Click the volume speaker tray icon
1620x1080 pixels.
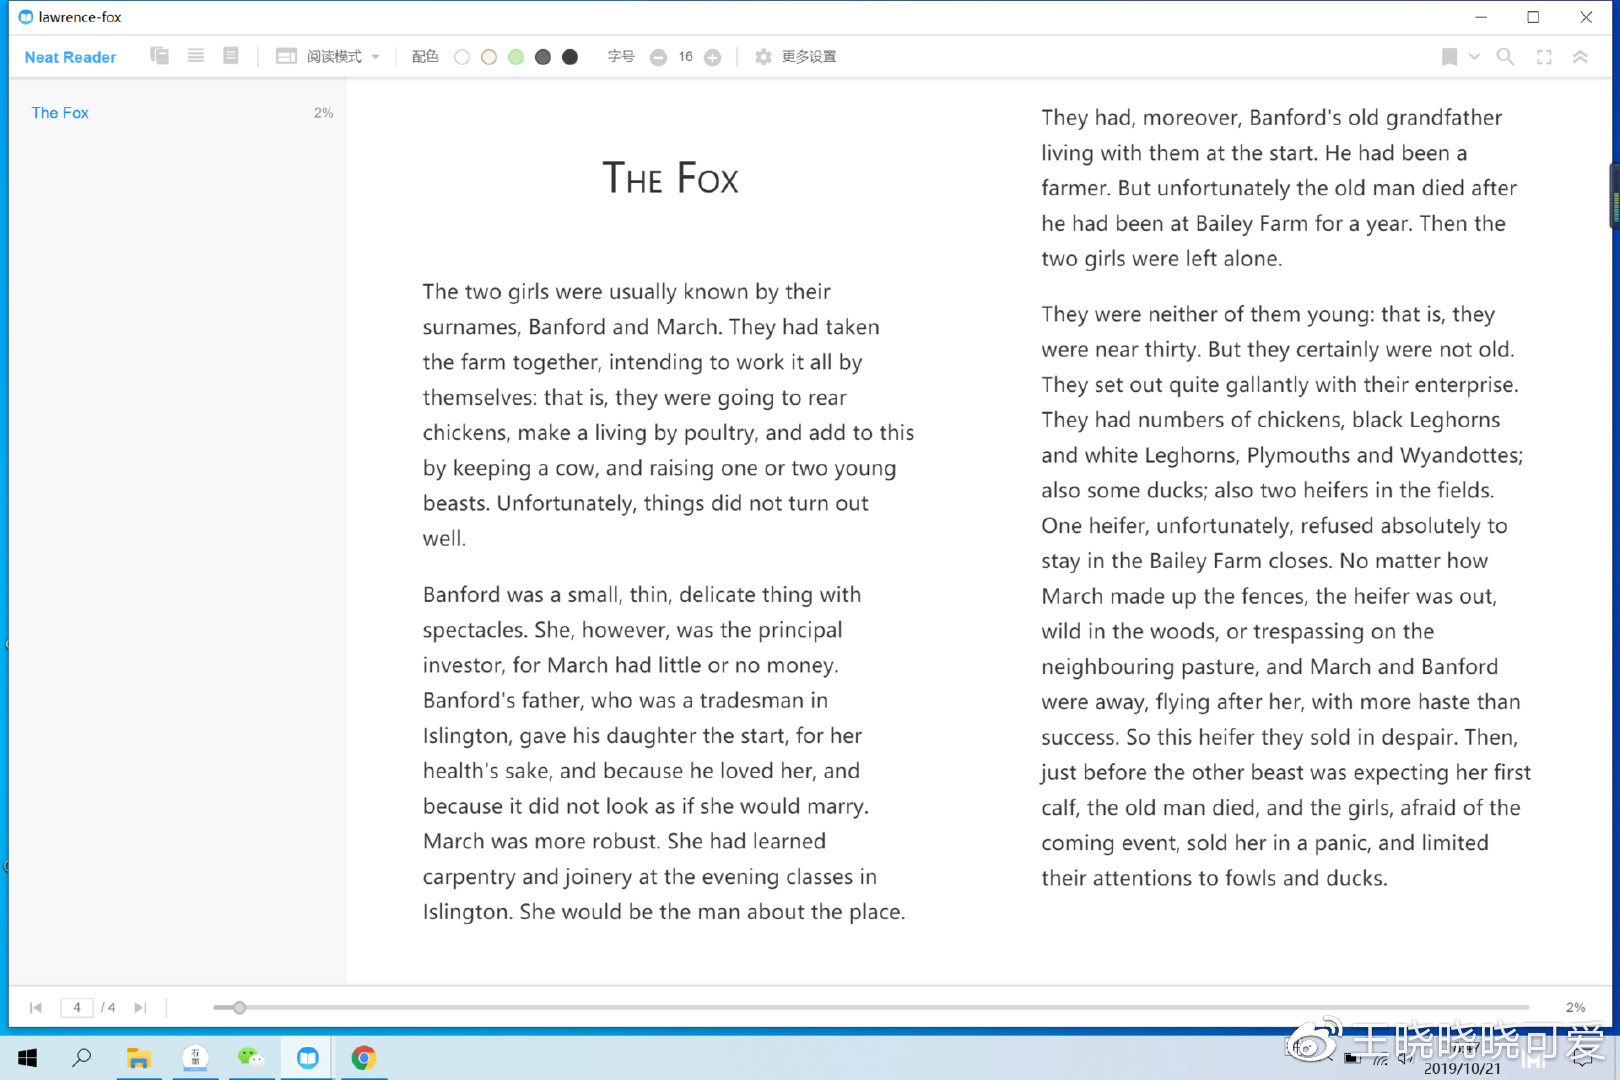(x=1405, y=1058)
